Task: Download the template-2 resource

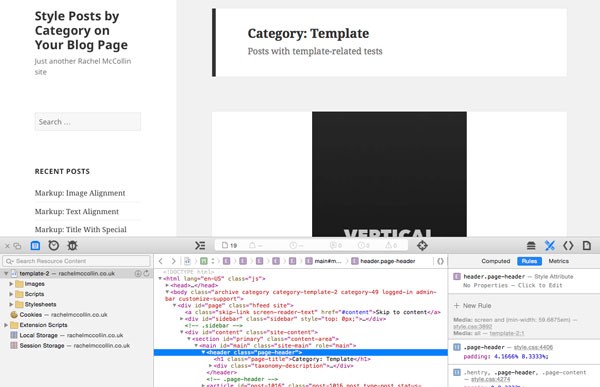Action: coord(138,273)
